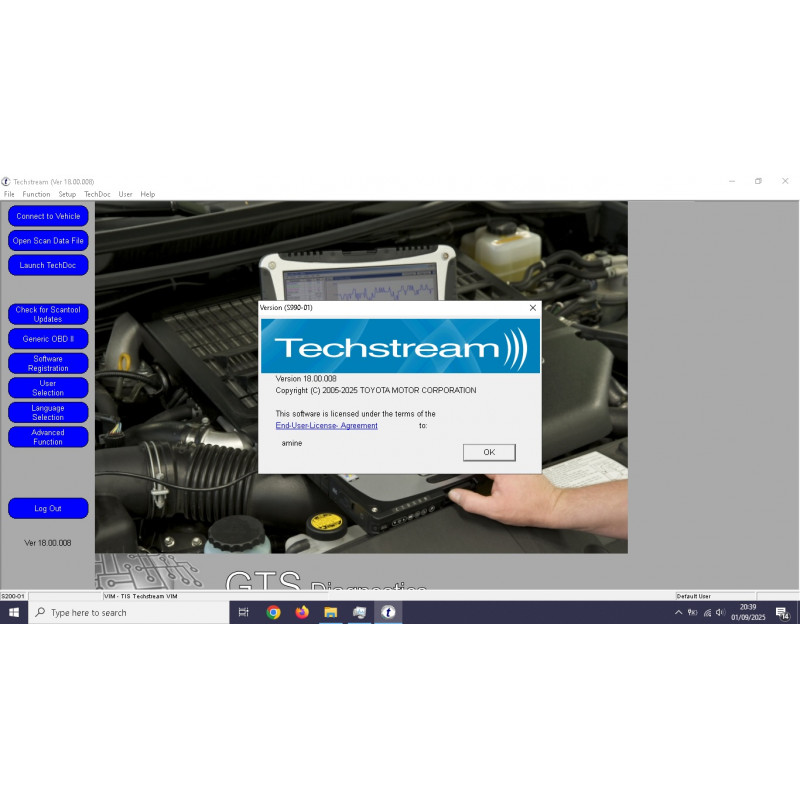The image size is (800, 800).
Task: Click the 'VIM - TIS Techstream VIM' status entry
Action: [x=141, y=596]
